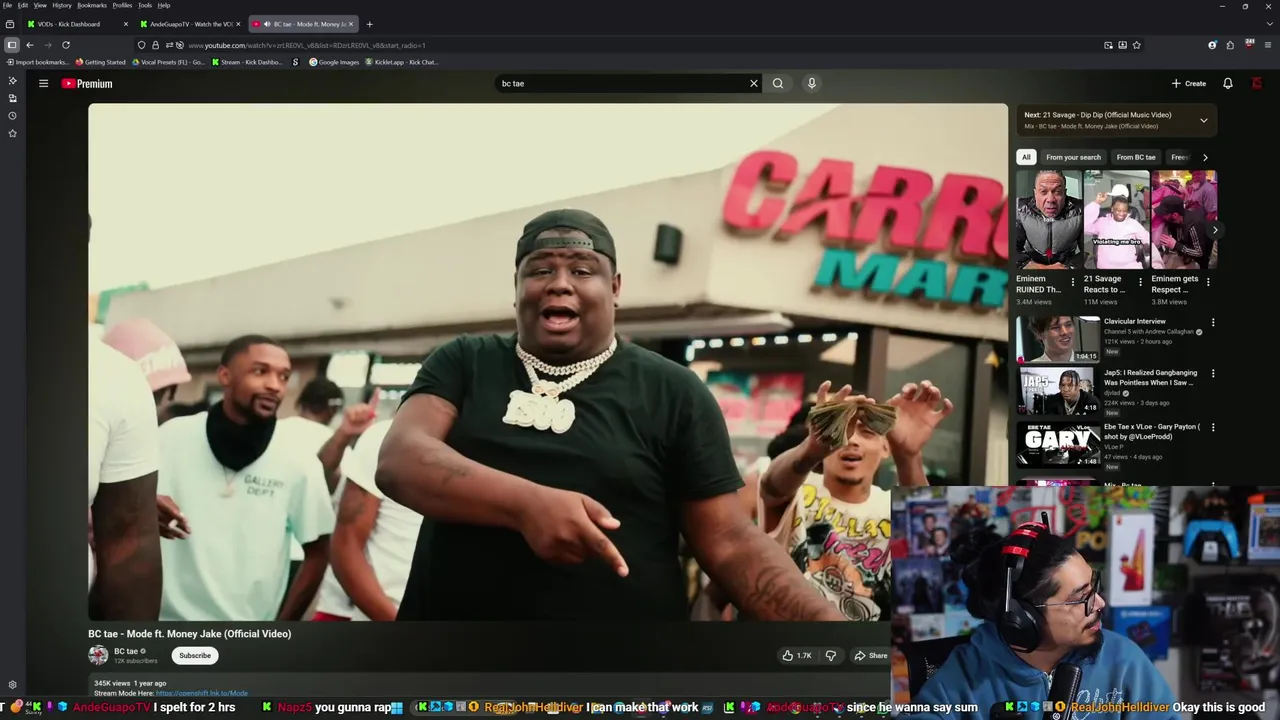The height and width of the screenshot is (720, 1280).
Task: Clear the YouTube search box text
Action: click(754, 83)
